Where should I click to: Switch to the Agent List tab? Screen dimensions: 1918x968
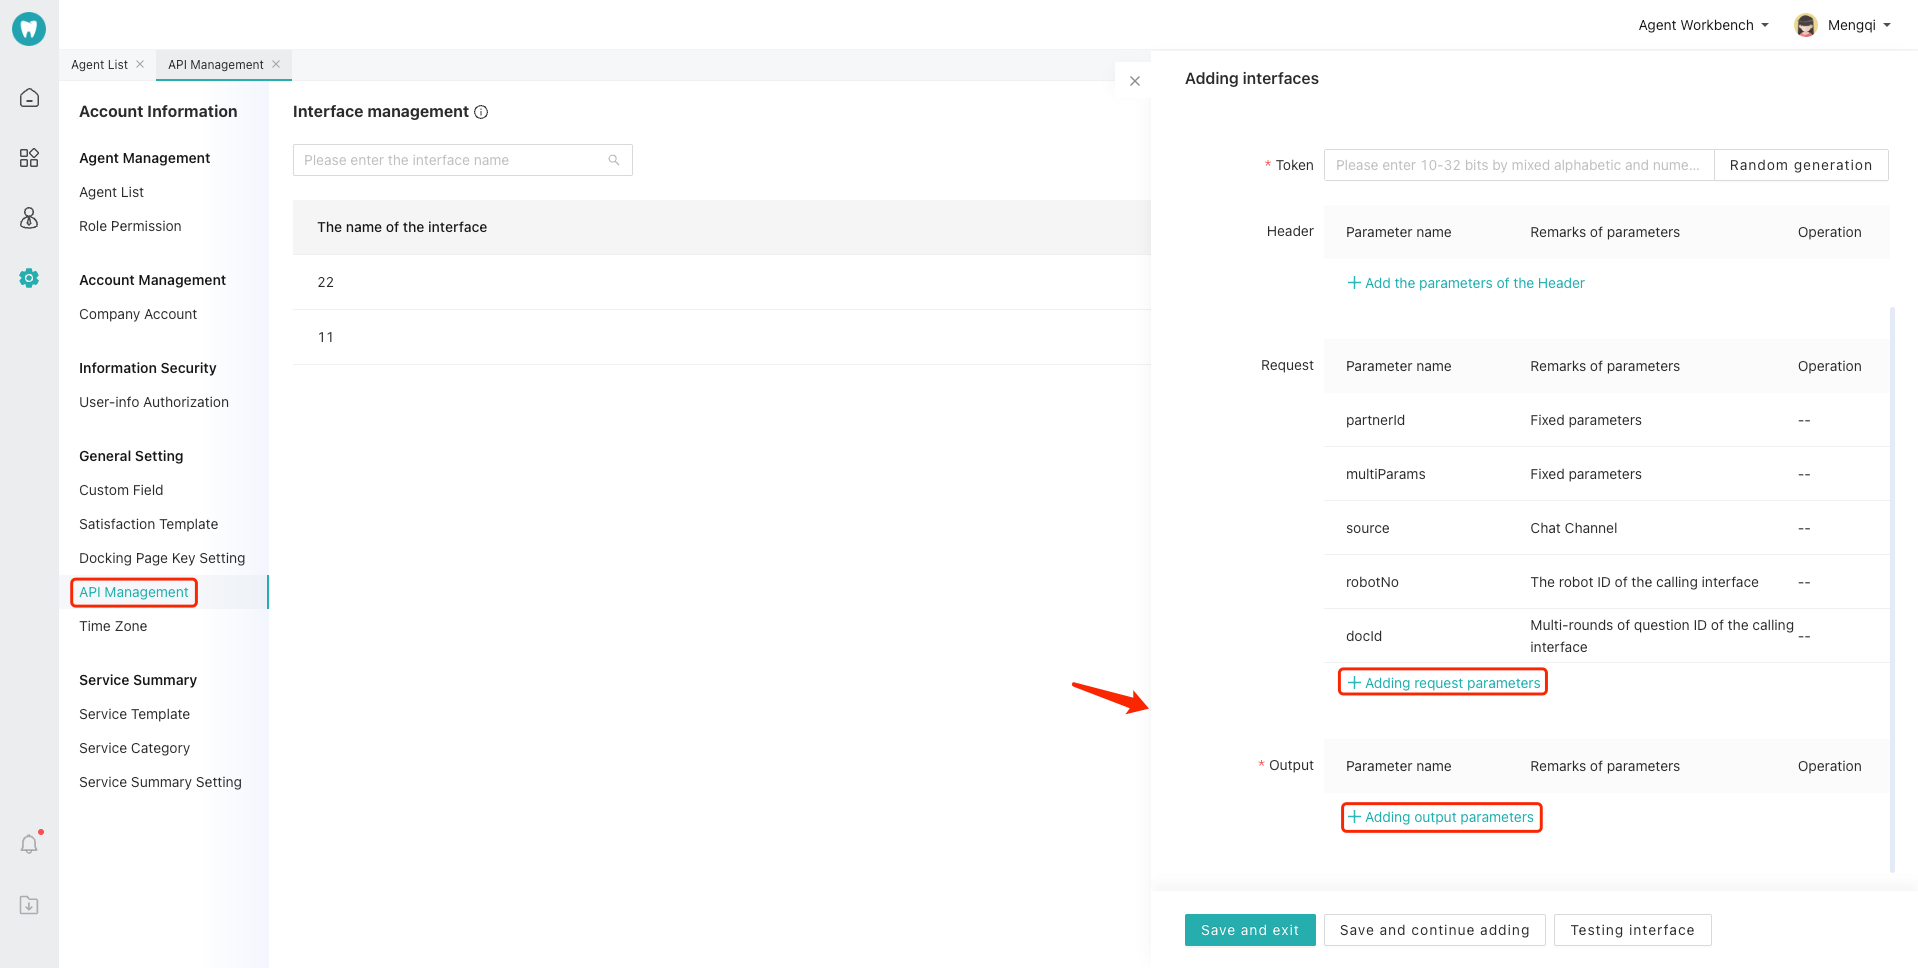[x=99, y=65]
